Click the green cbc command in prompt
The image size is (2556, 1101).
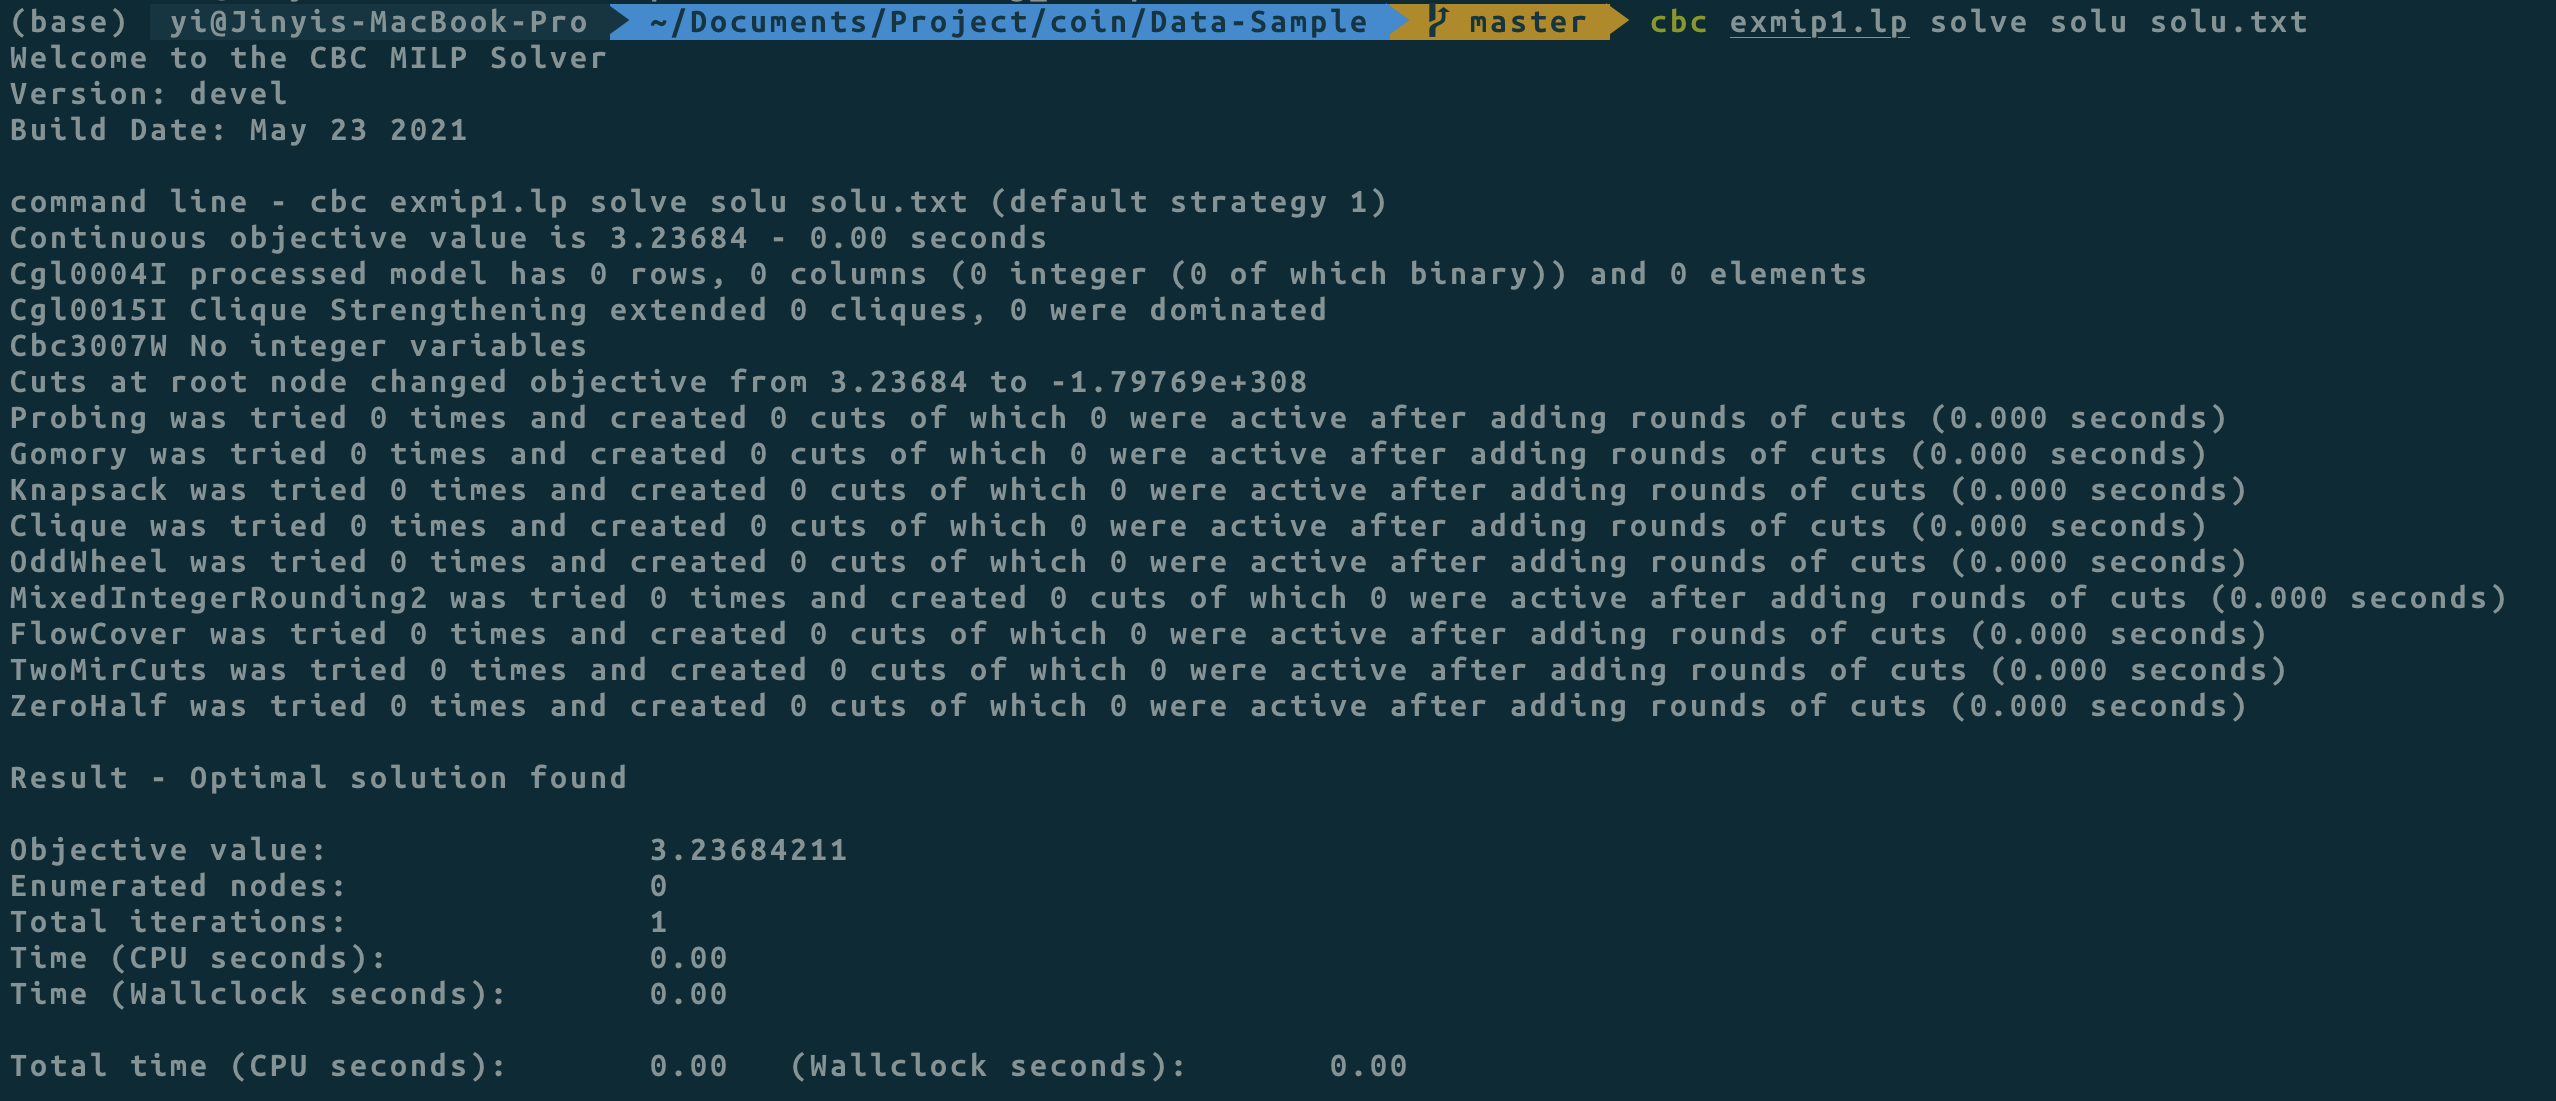[x=1678, y=22]
